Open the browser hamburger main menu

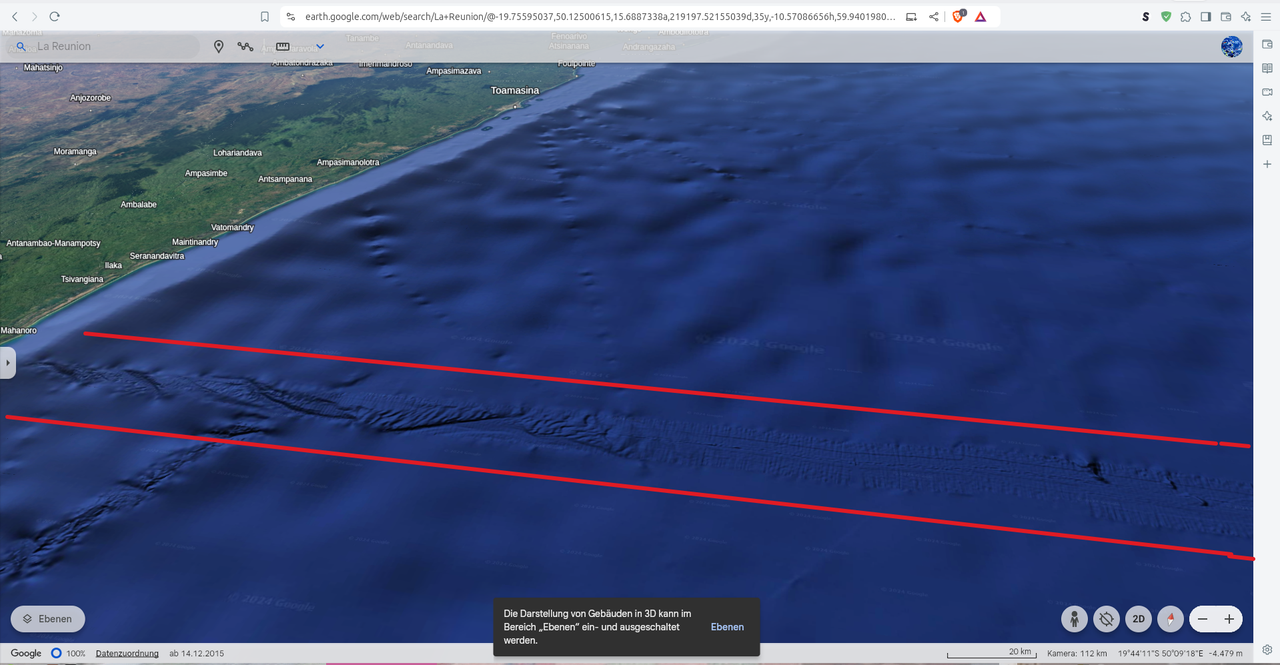1266,17
